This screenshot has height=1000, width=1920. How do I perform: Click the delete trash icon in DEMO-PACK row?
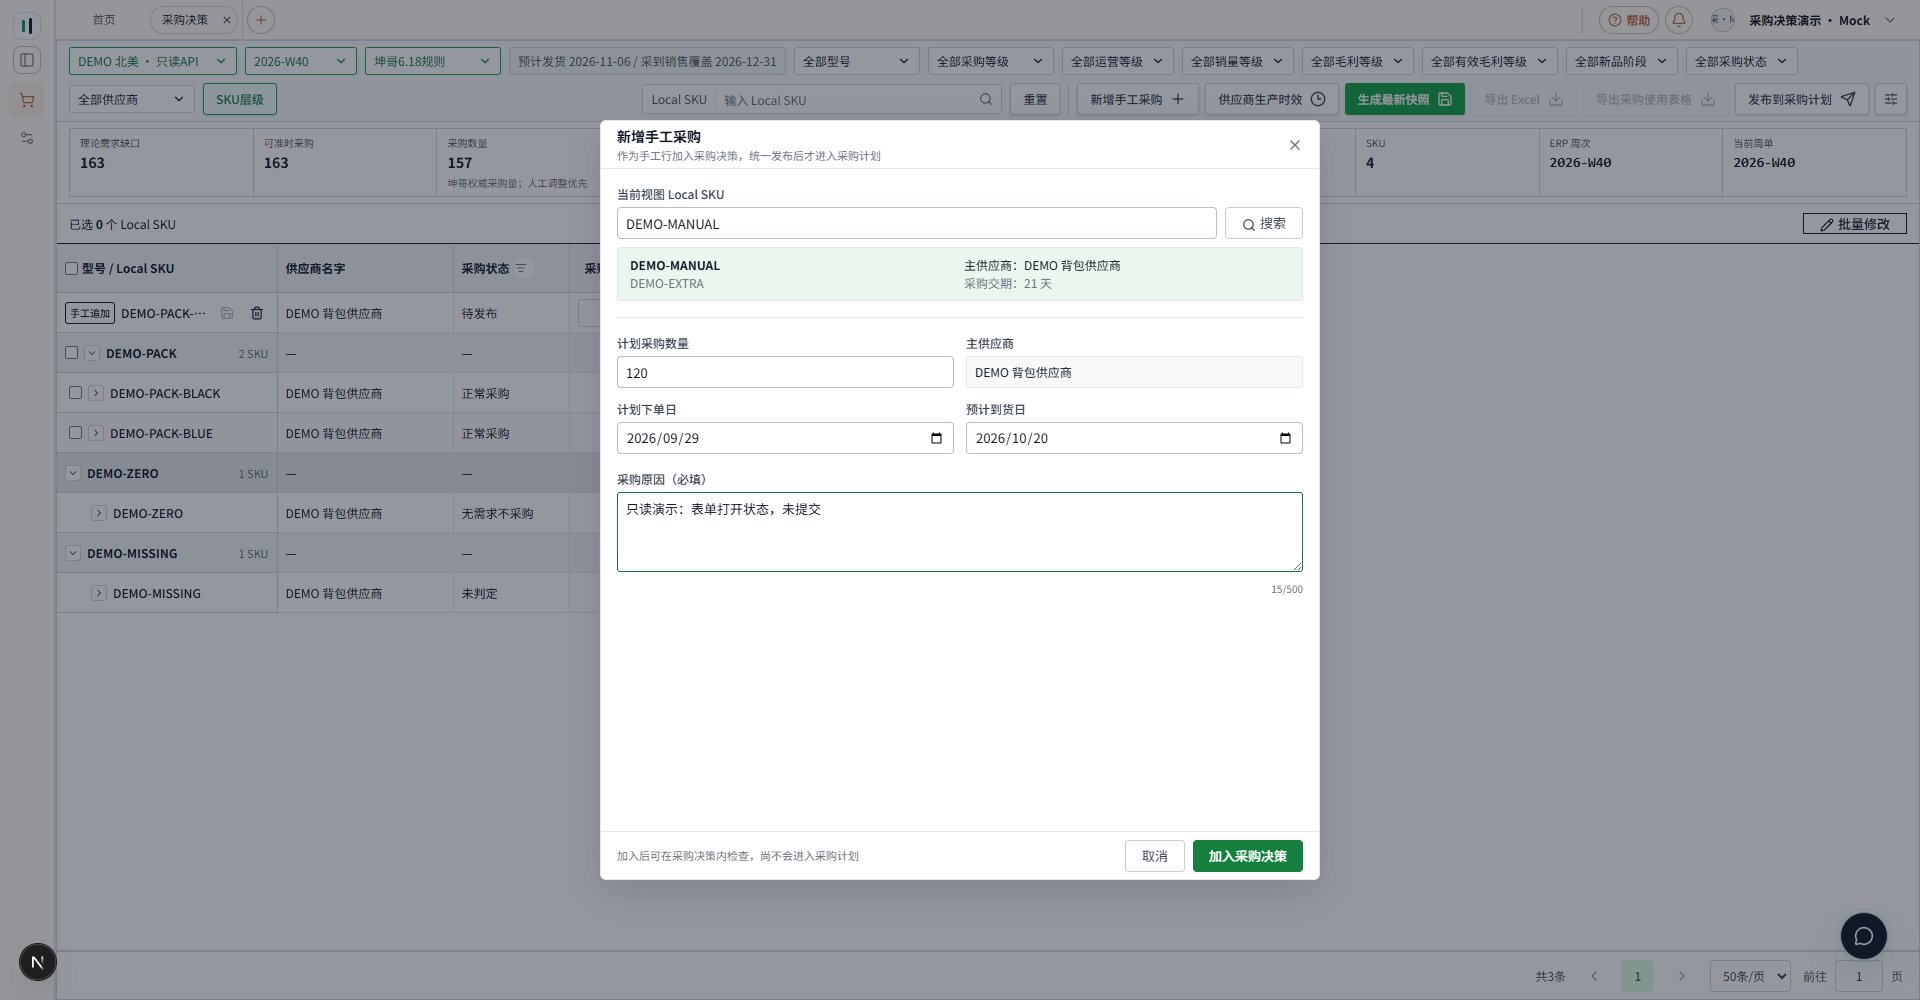pyautogui.click(x=257, y=313)
